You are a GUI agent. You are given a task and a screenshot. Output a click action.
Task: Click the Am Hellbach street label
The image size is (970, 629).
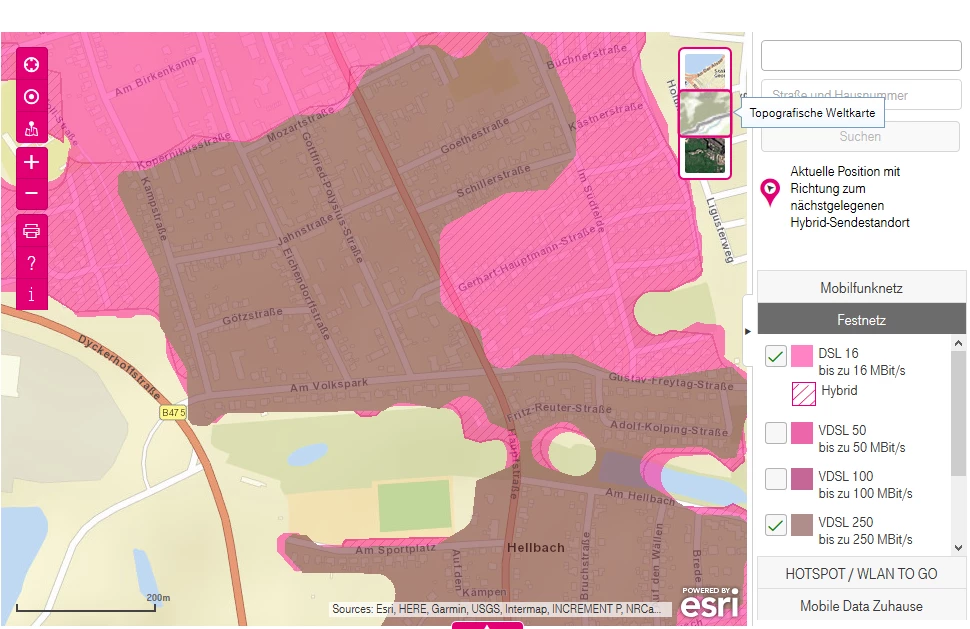click(640, 497)
